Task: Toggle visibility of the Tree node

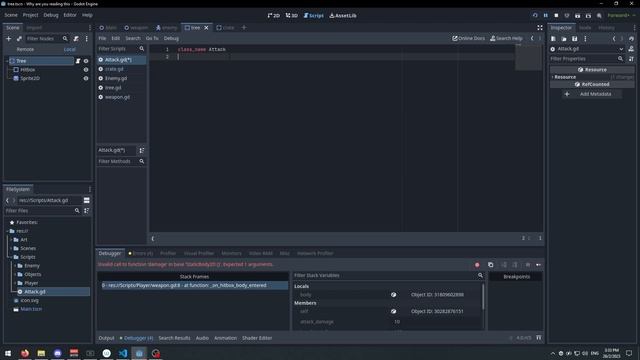Action: coord(86,61)
